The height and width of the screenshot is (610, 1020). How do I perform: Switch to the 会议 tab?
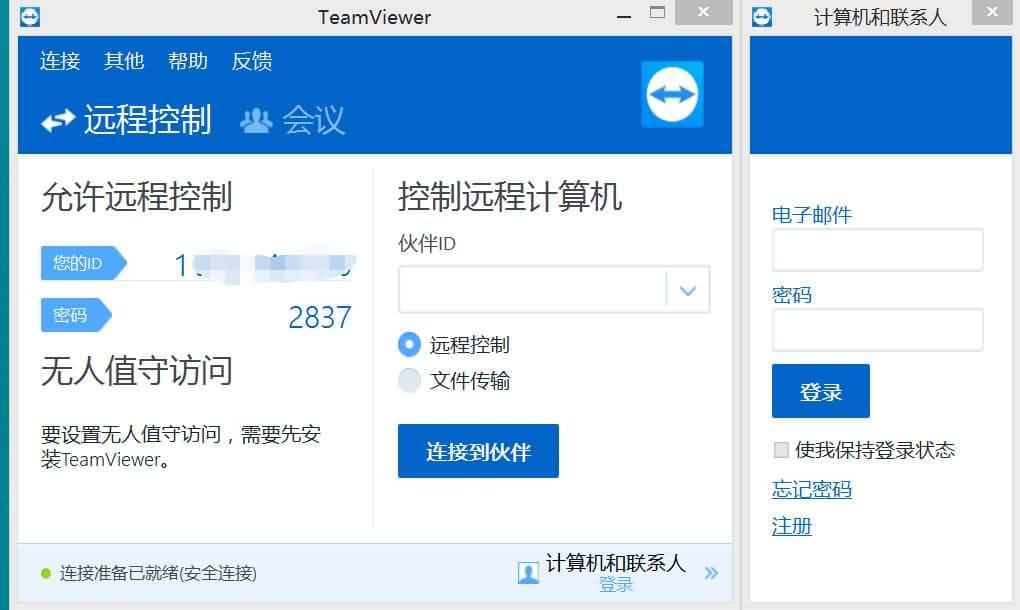(x=292, y=120)
